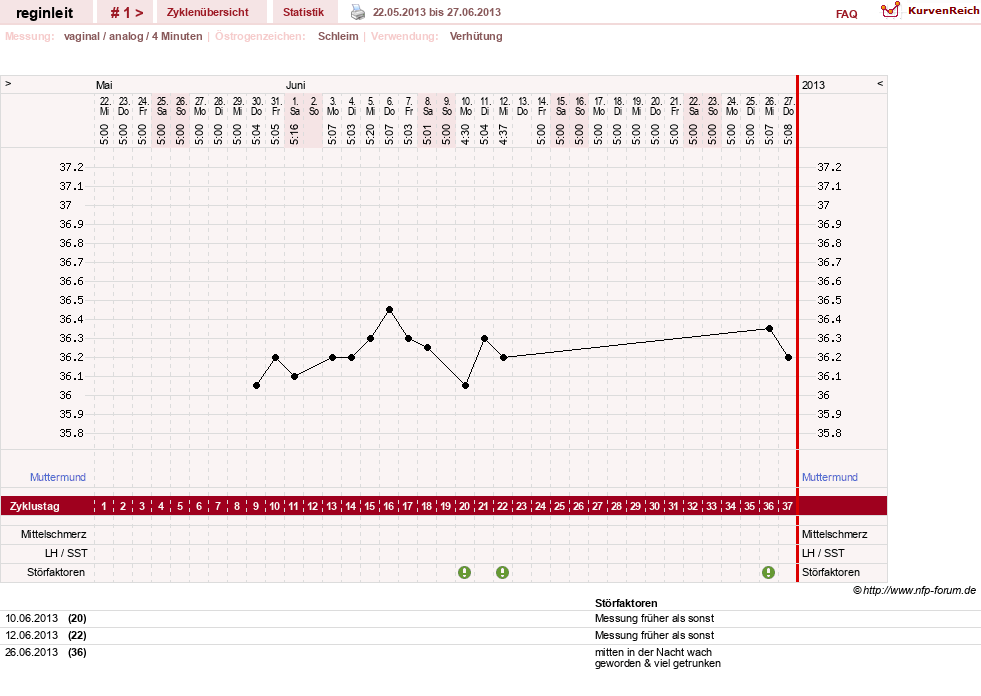981x696 pixels.
Task: Click left axis label 37.2
Action: click(71, 167)
